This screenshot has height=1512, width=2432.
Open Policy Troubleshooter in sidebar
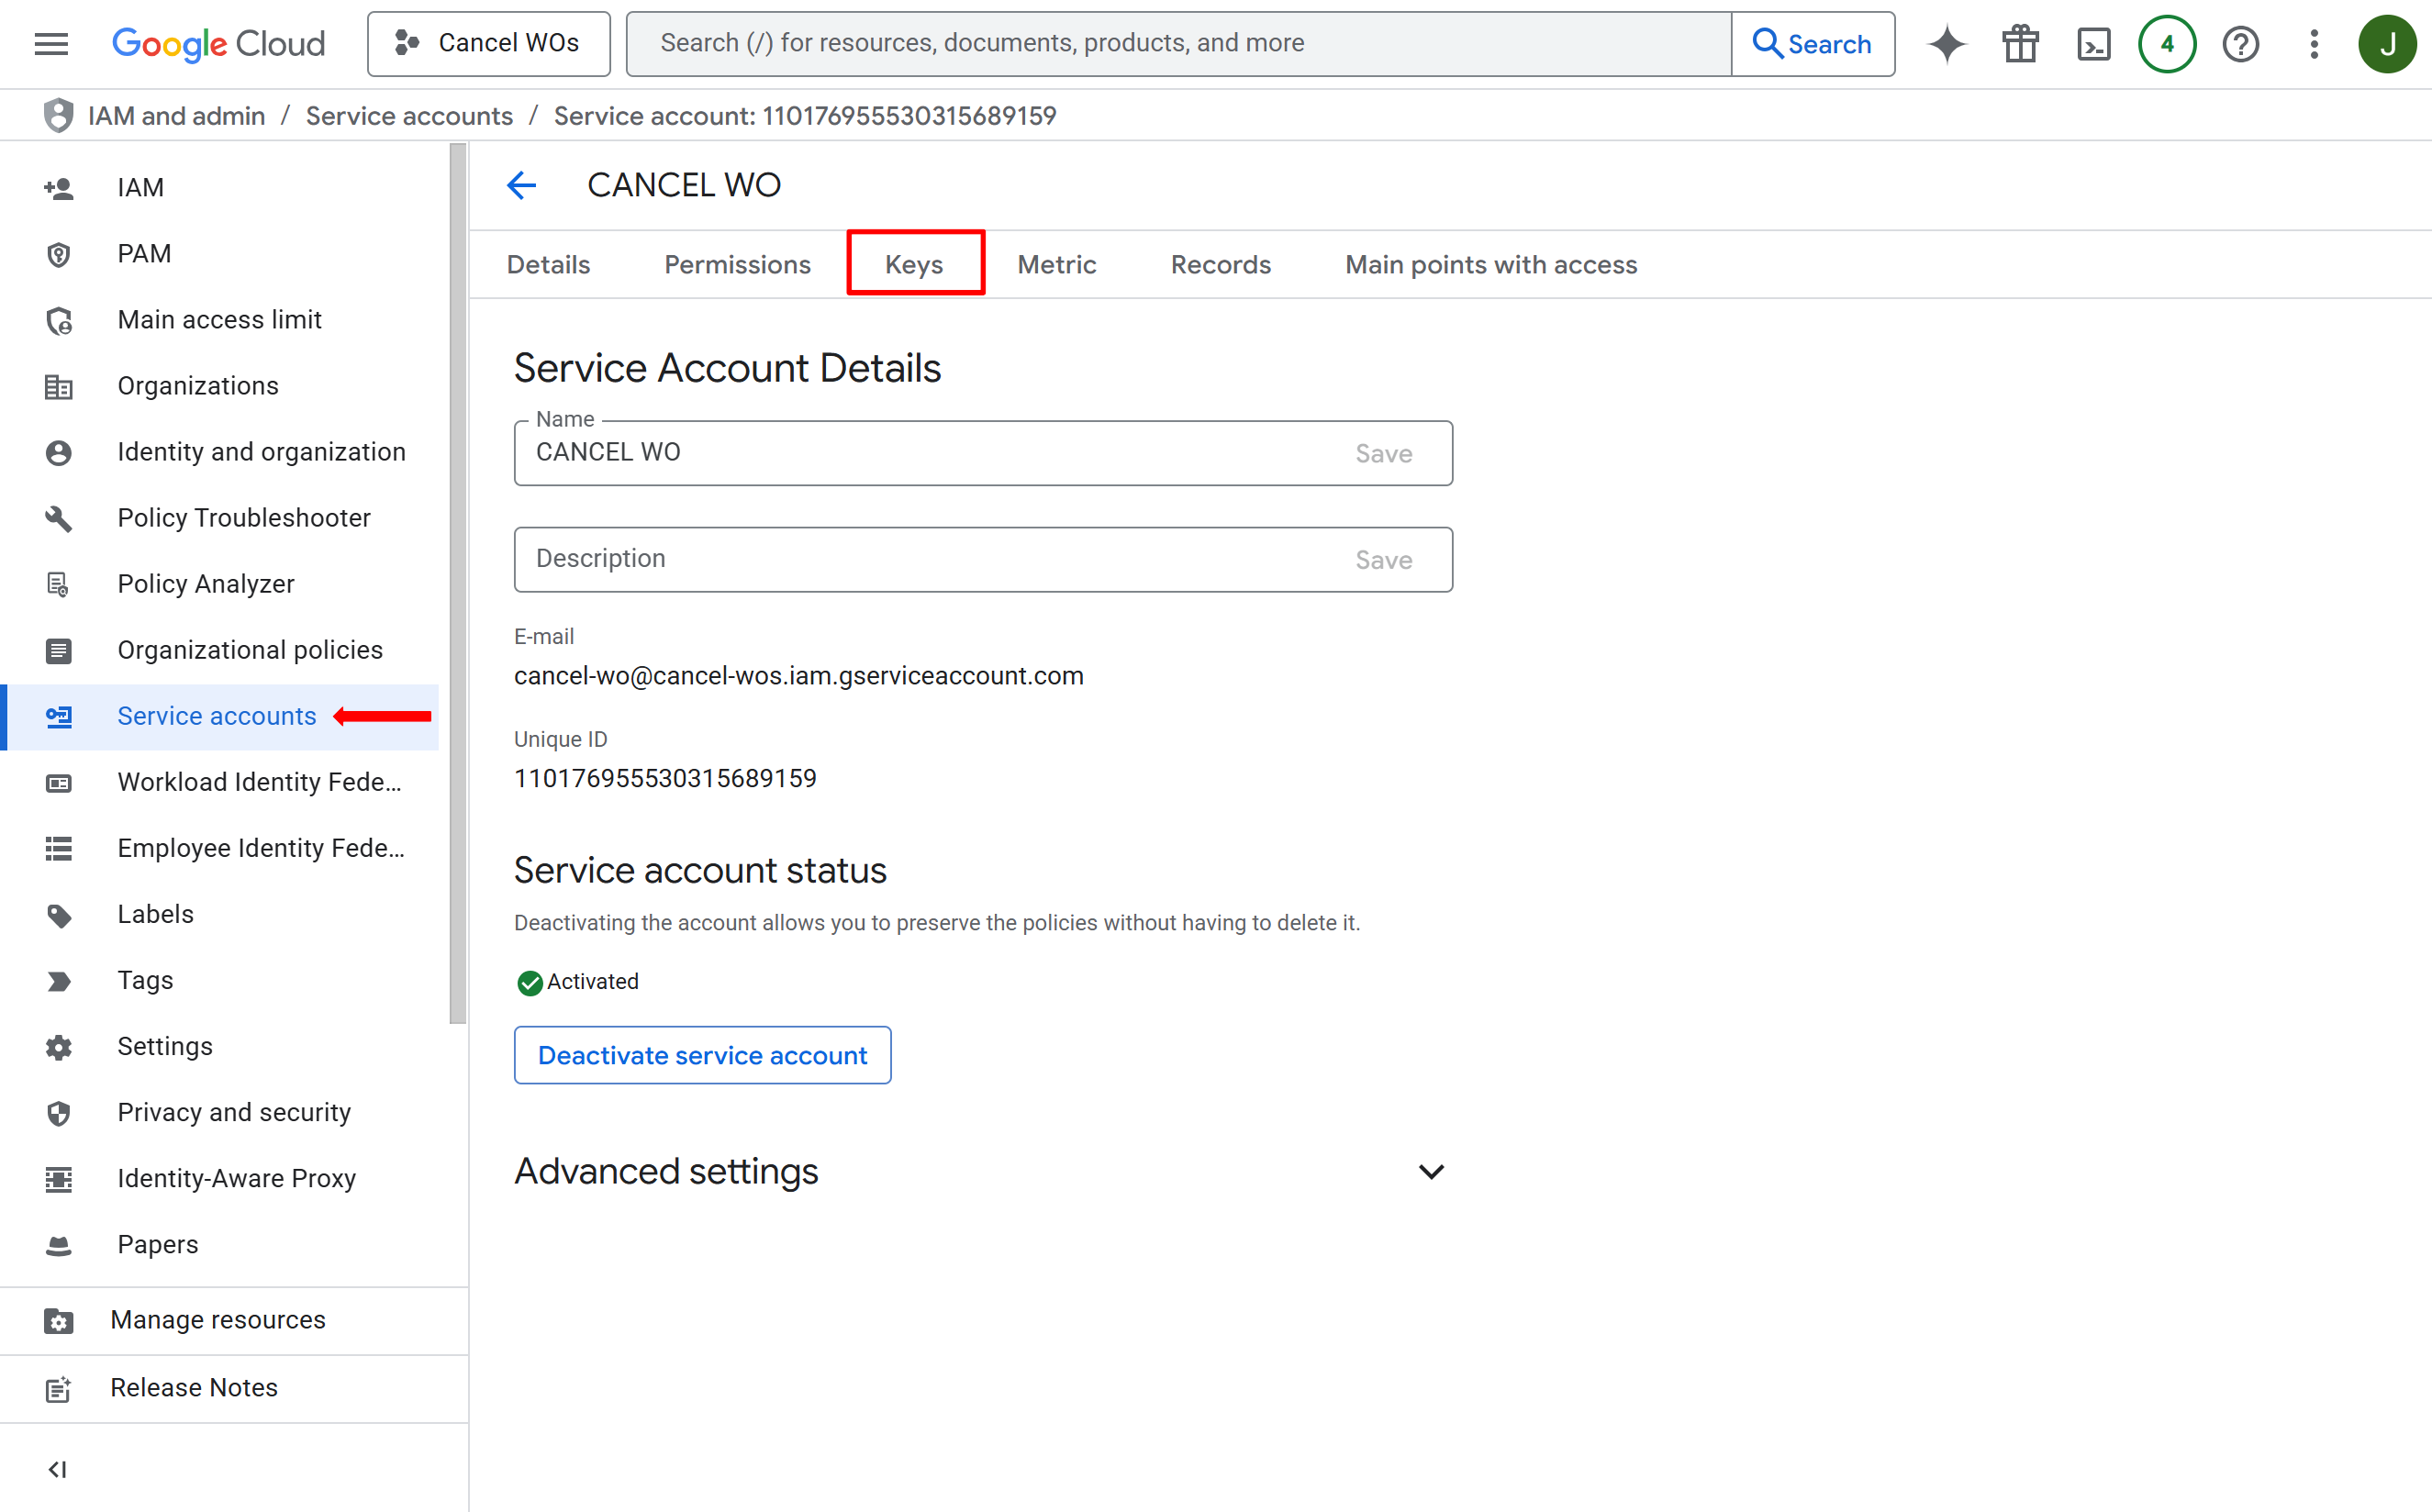click(x=243, y=517)
